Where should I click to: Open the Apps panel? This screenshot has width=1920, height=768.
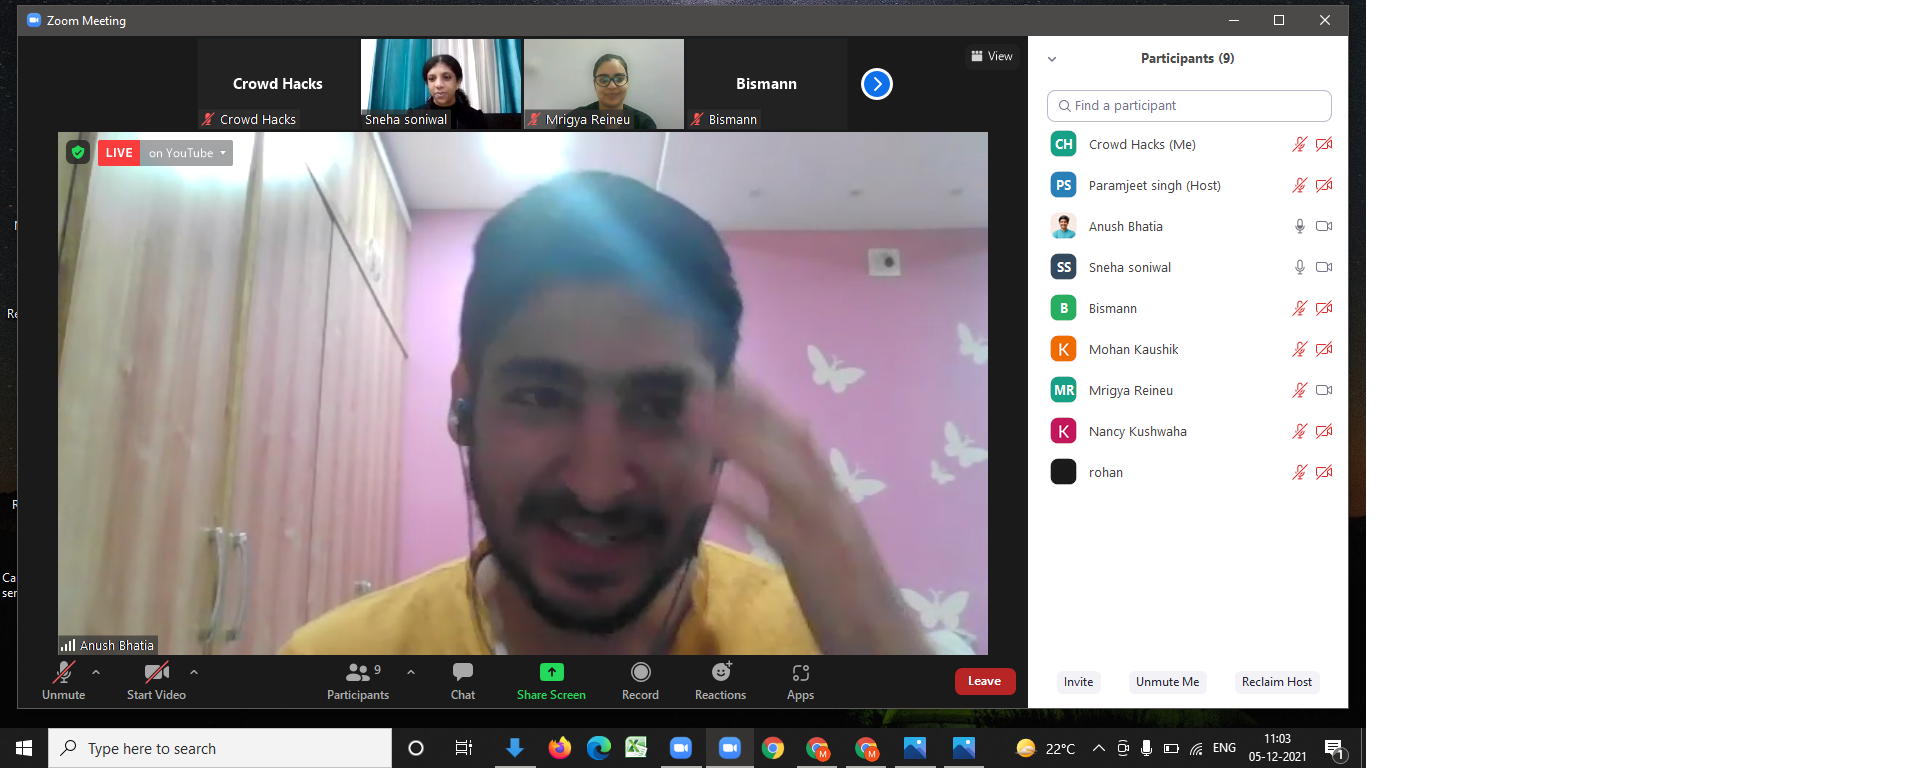click(800, 681)
